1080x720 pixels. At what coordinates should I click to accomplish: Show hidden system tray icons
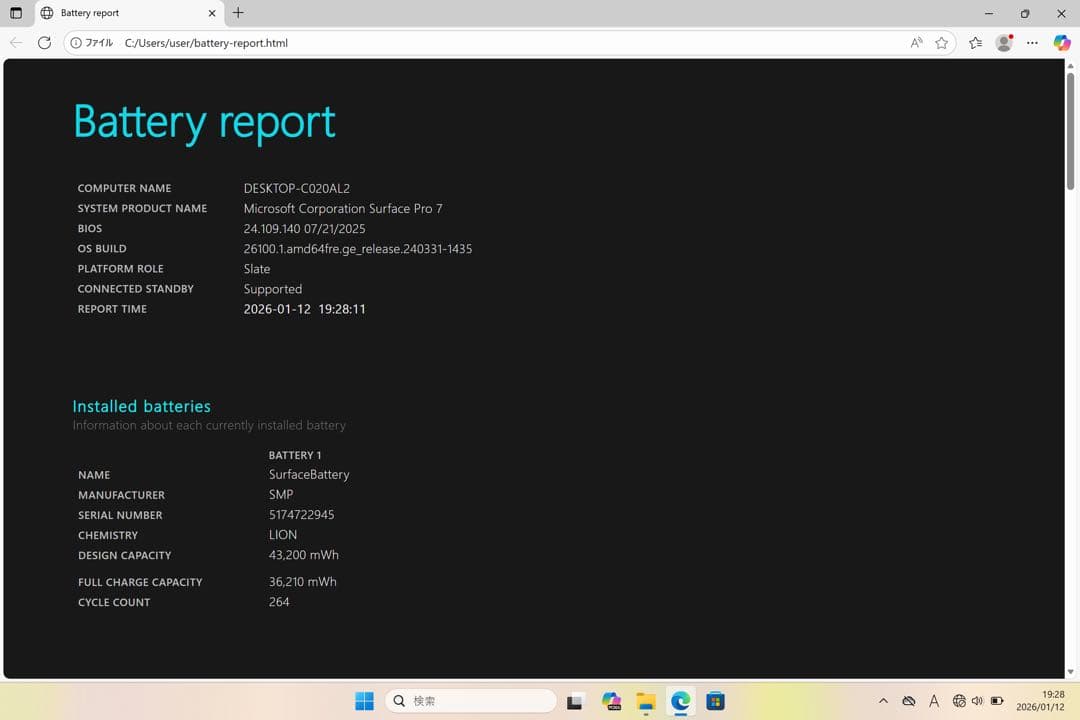click(884, 700)
